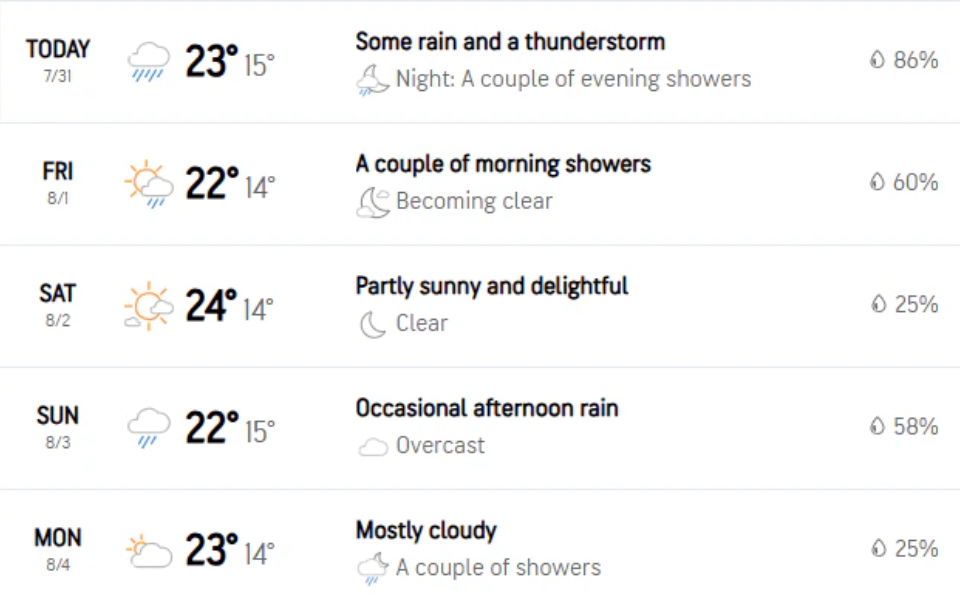Click Friday's becoming clear night icon
The image size is (960, 600).
click(x=372, y=202)
